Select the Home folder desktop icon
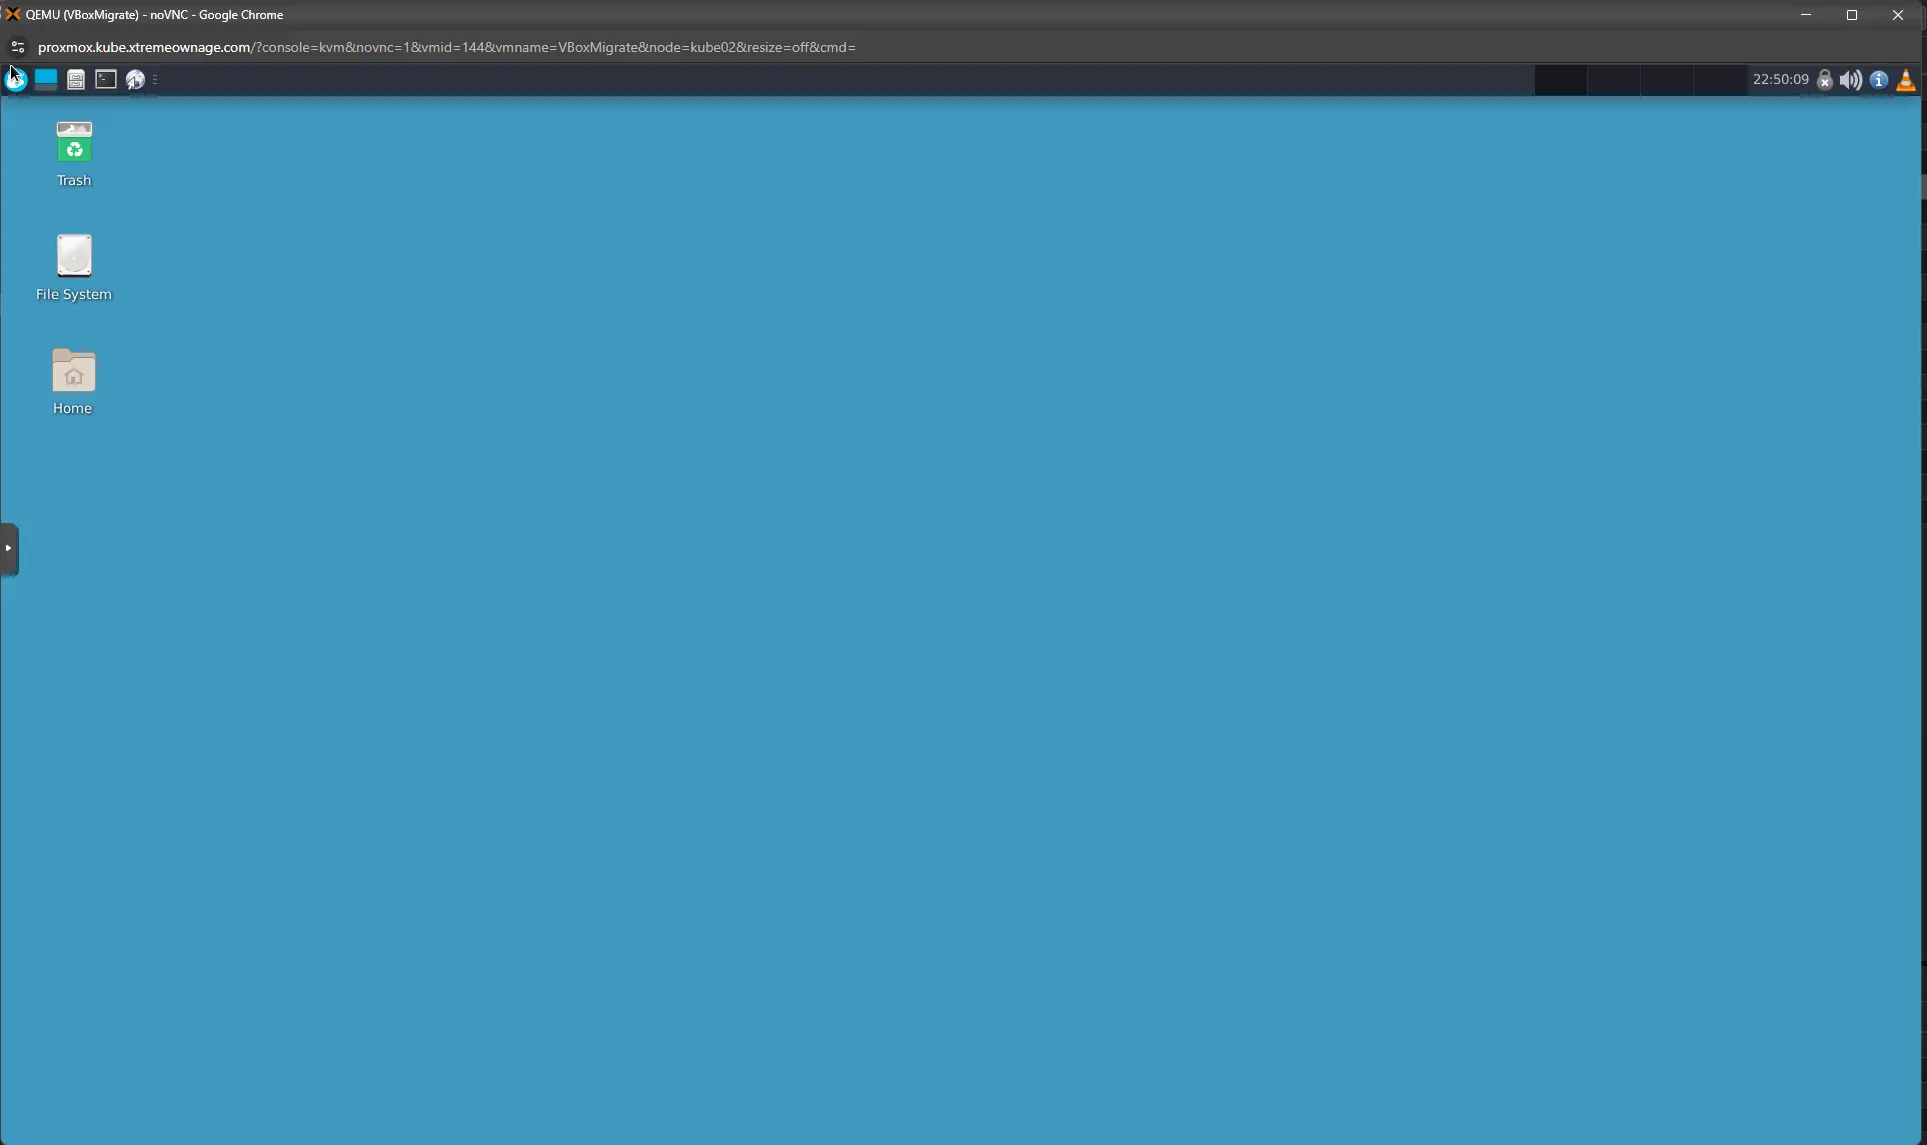This screenshot has height=1145, width=1927. (73, 371)
